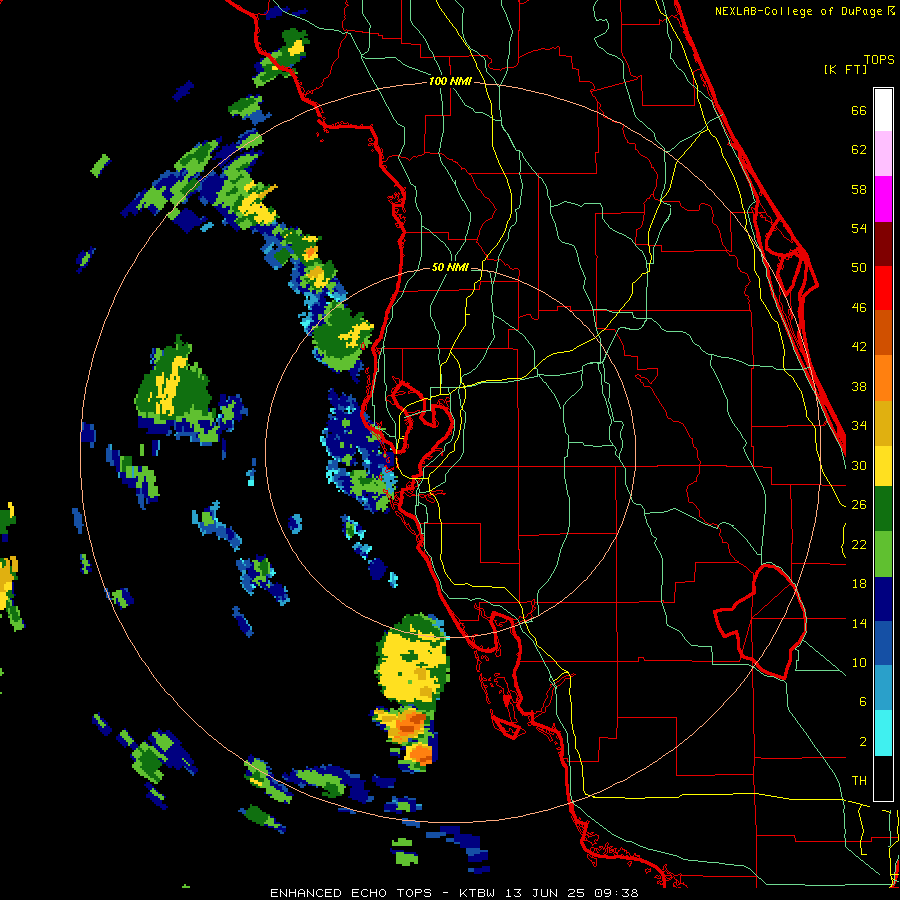Click the 18 legend value
900x900 pixels.
(859, 584)
